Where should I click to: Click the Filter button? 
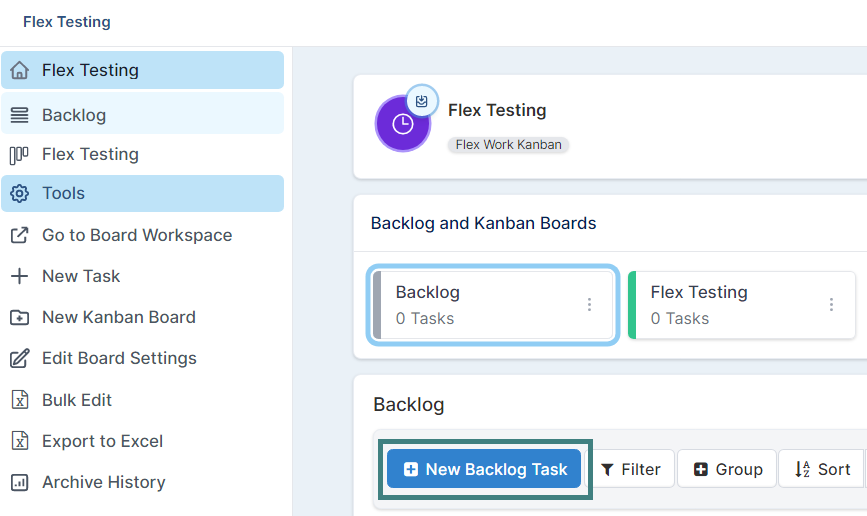click(x=630, y=469)
